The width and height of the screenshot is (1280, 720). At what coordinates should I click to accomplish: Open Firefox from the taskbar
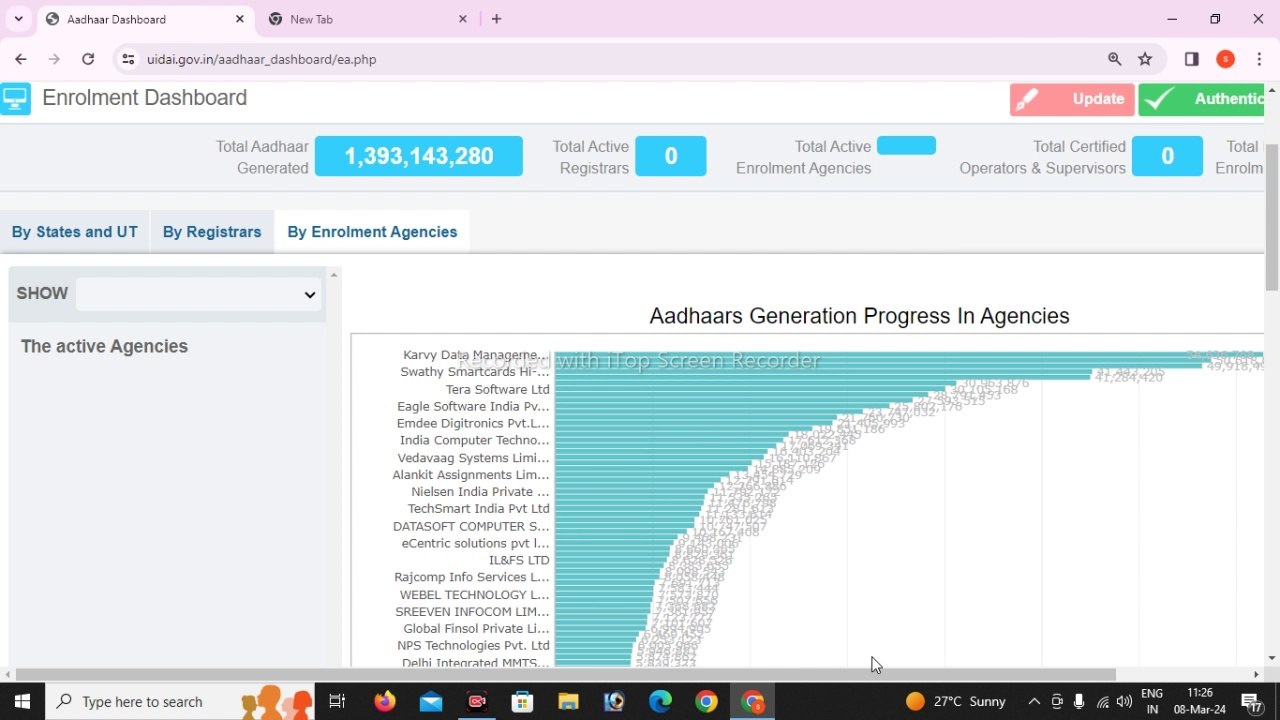(385, 701)
